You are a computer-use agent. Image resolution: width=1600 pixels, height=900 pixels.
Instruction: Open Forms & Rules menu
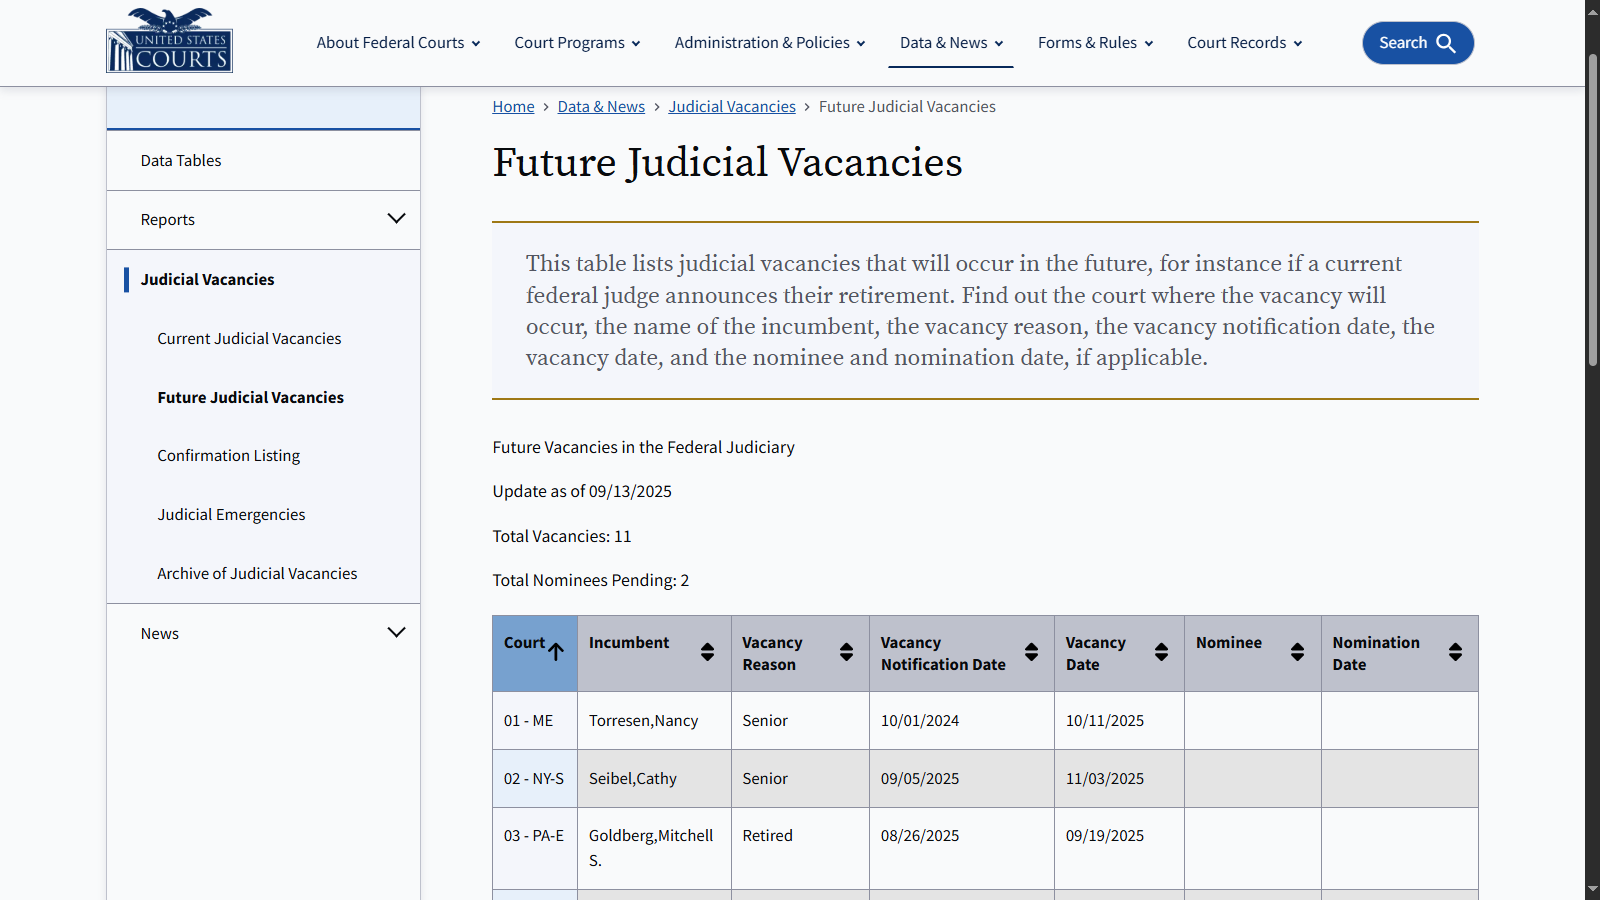click(x=1095, y=43)
